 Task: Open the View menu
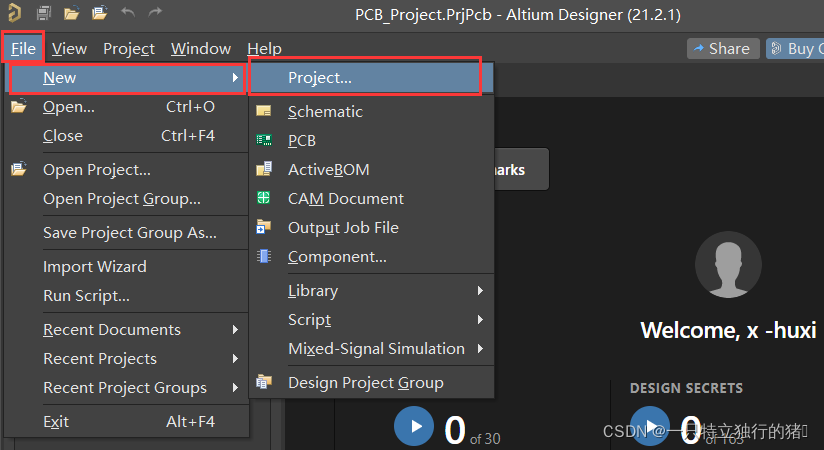click(69, 49)
